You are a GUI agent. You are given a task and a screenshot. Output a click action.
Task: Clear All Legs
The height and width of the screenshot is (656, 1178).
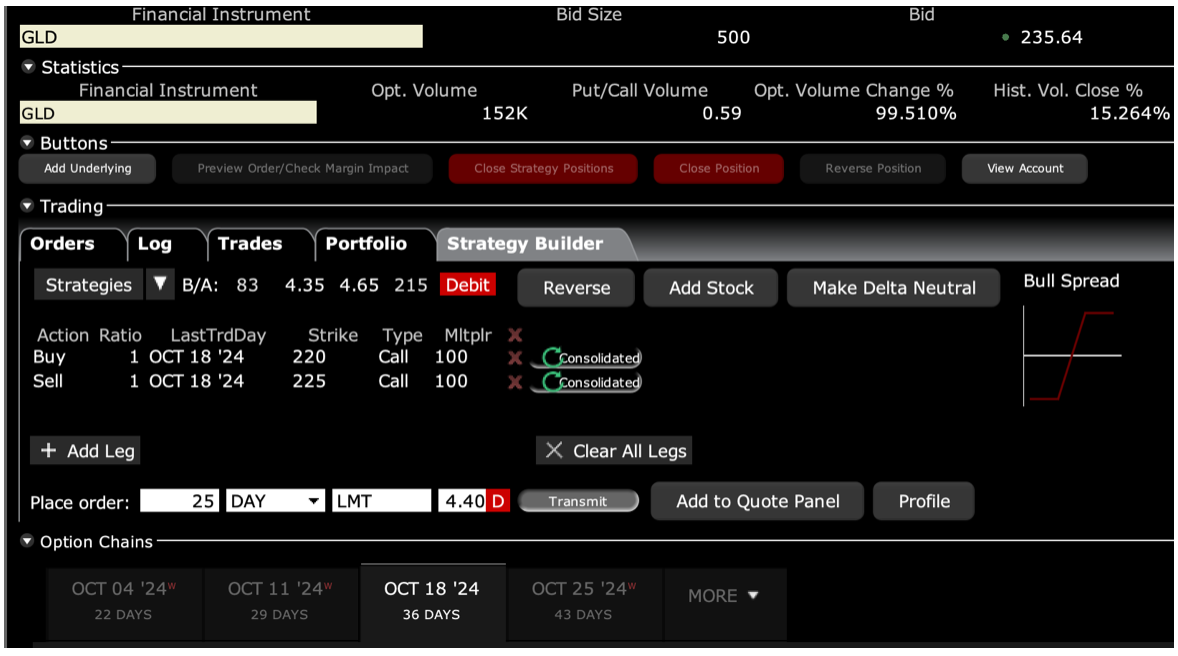615,451
